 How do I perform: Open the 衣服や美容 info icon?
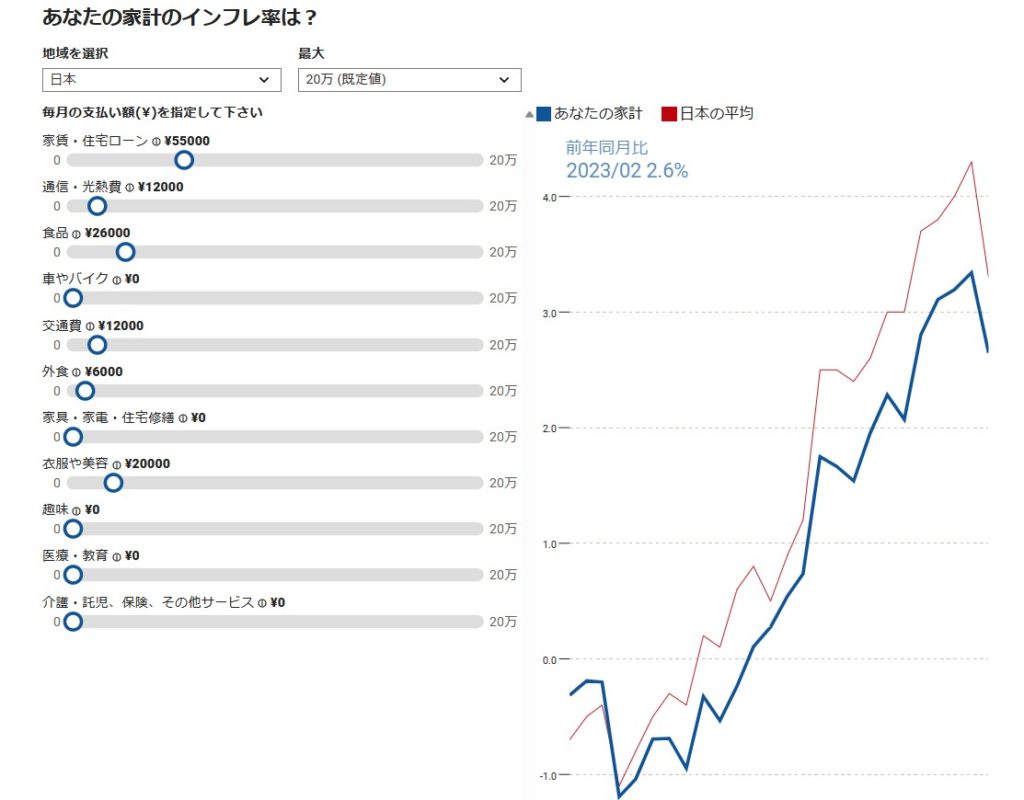point(117,465)
